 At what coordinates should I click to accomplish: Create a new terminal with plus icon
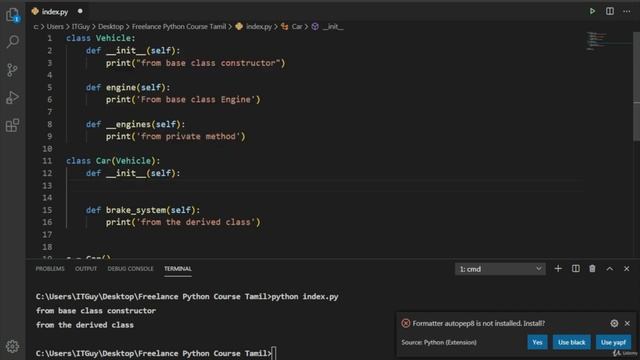click(x=558, y=269)
